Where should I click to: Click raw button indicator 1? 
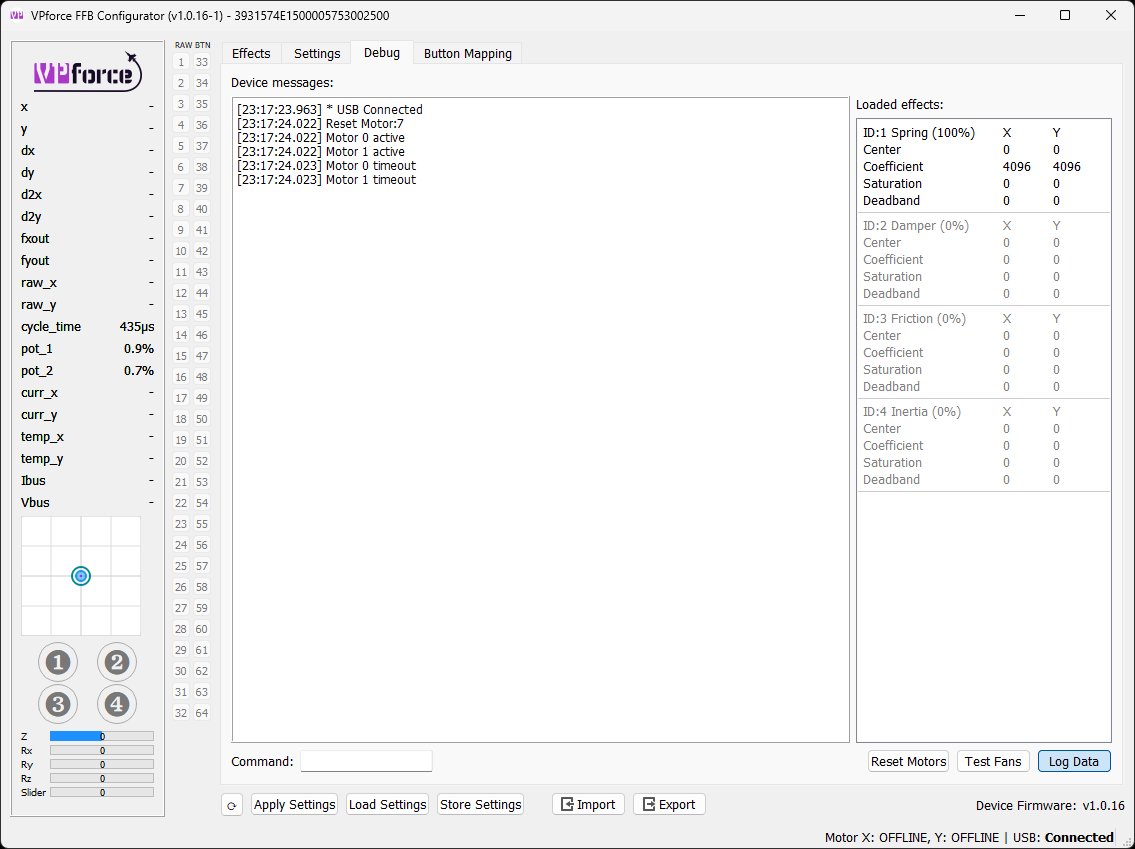pos(181,62)
